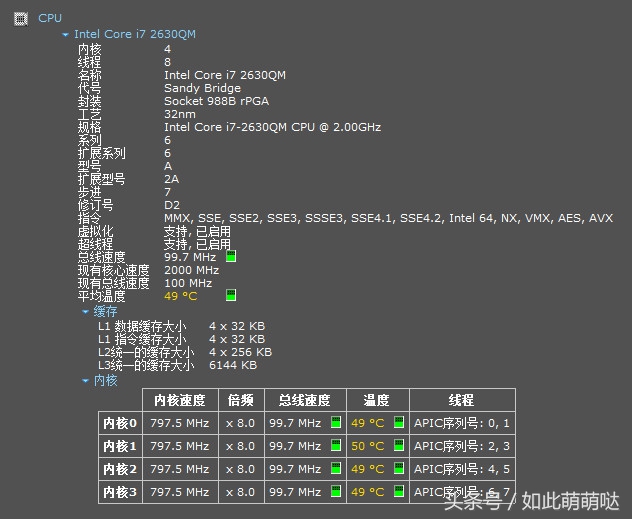Click the CPU chip icon at top

point(21,19)
